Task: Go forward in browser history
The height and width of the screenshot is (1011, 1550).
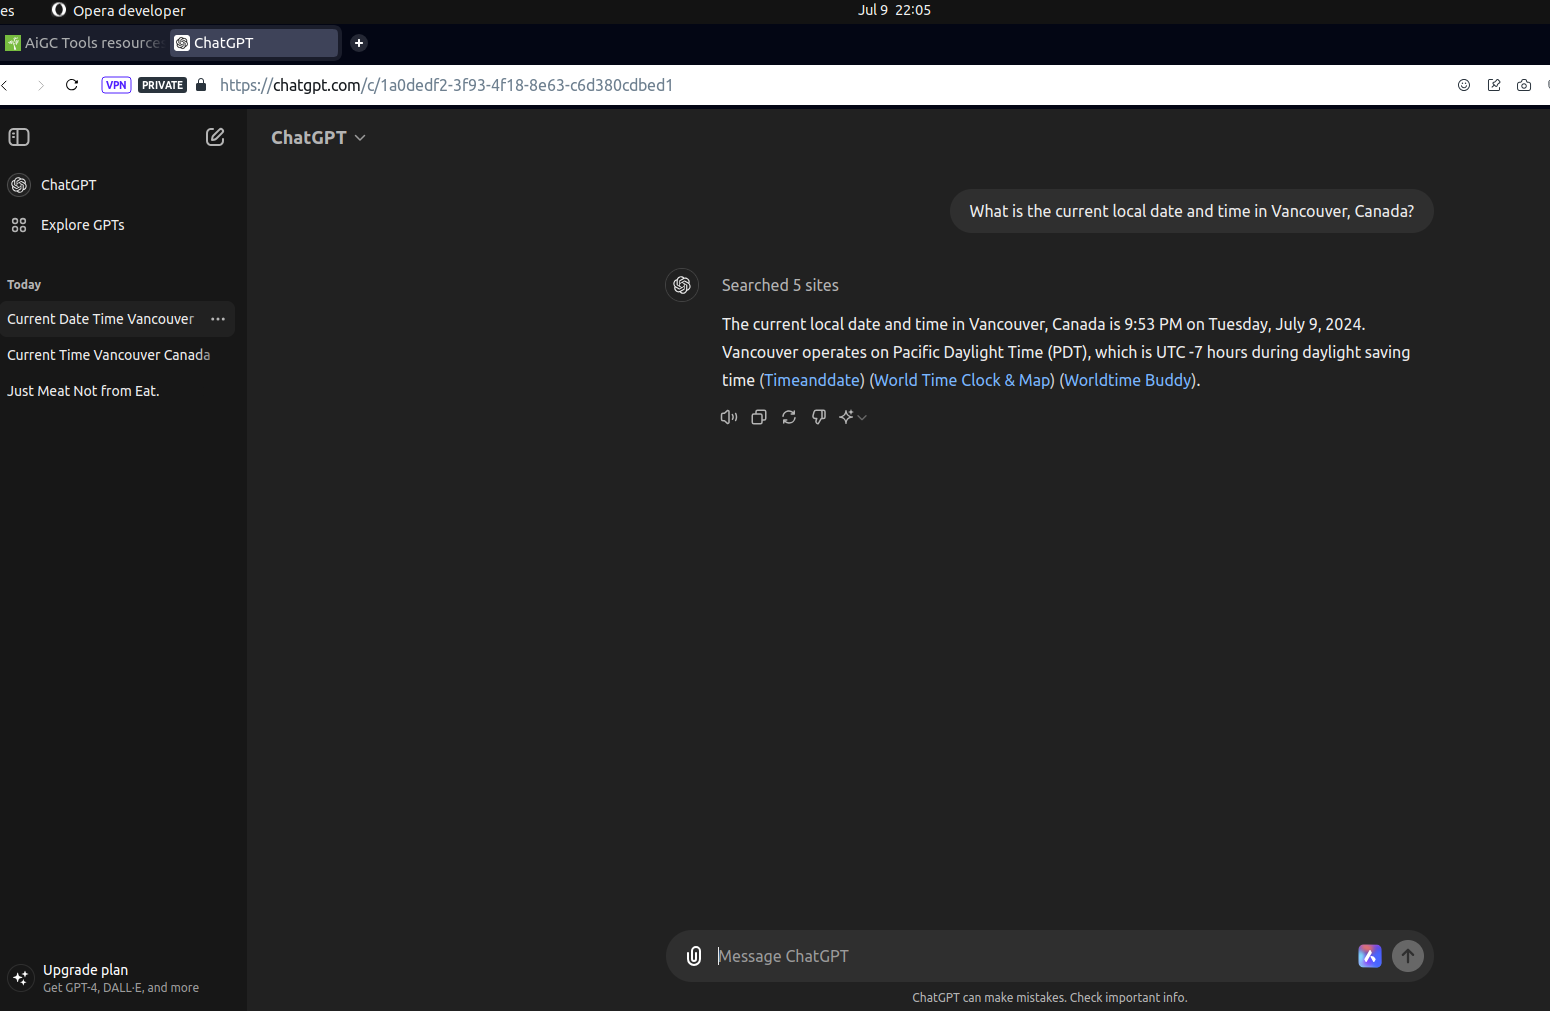Action: point(40,85)
